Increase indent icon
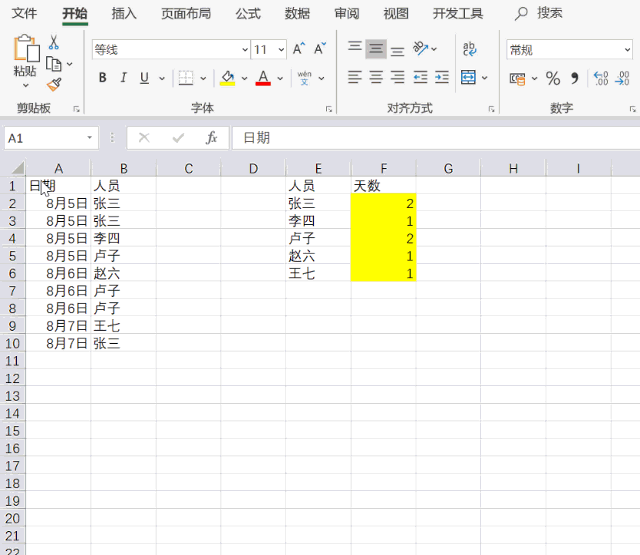 click(442, 77)
